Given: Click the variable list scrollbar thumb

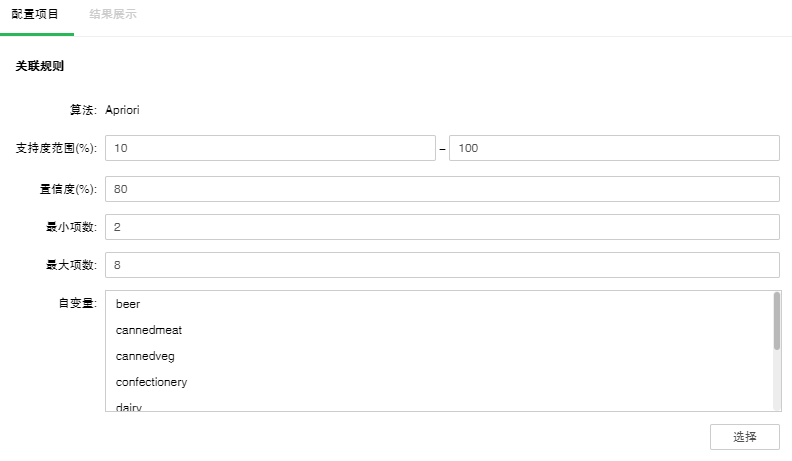Looking at the screenshot, I should pos(776,321).
